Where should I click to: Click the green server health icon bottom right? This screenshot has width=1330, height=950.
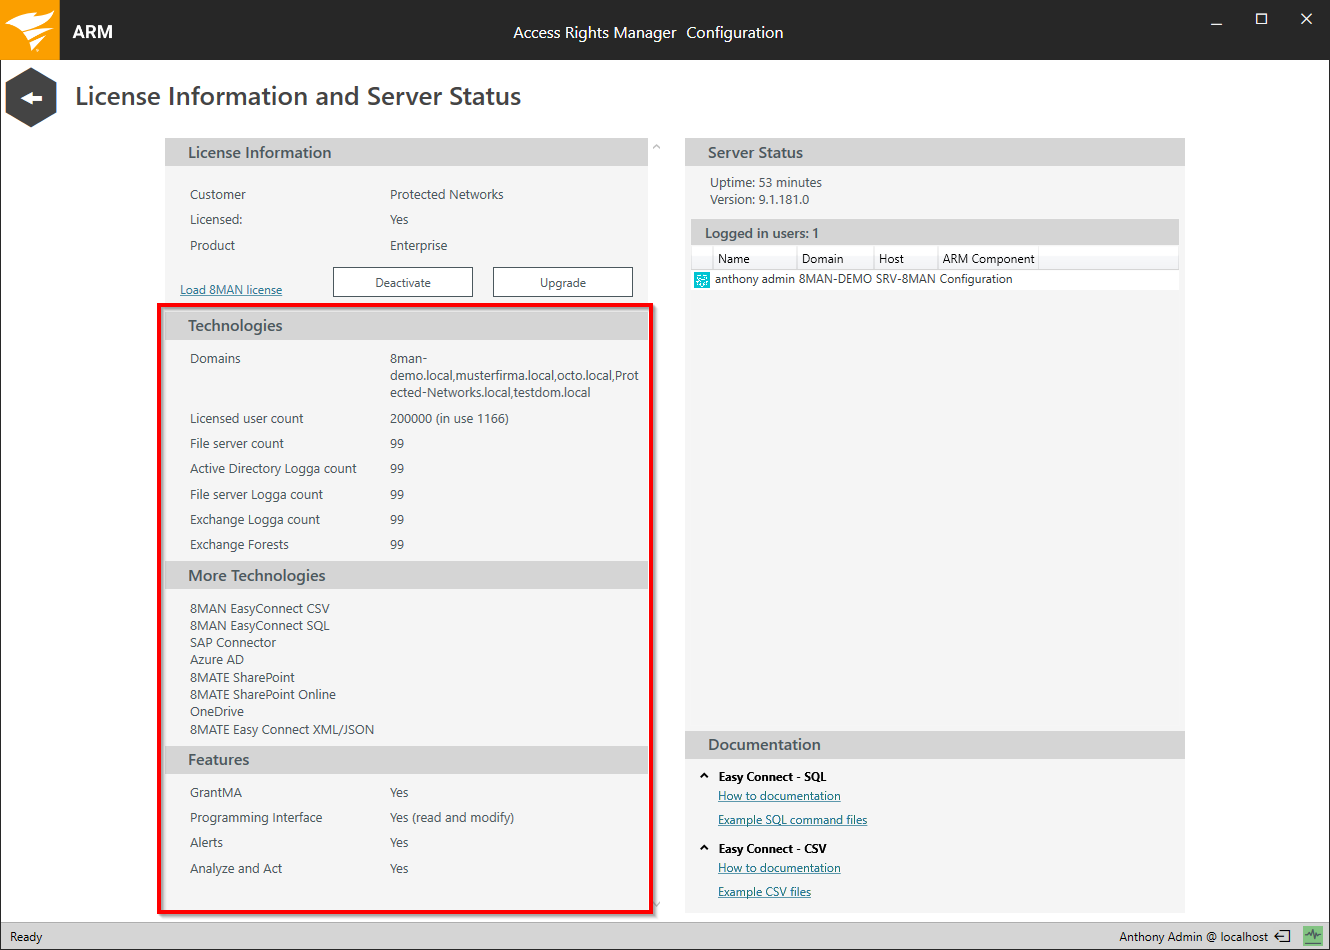point(1315,936)
